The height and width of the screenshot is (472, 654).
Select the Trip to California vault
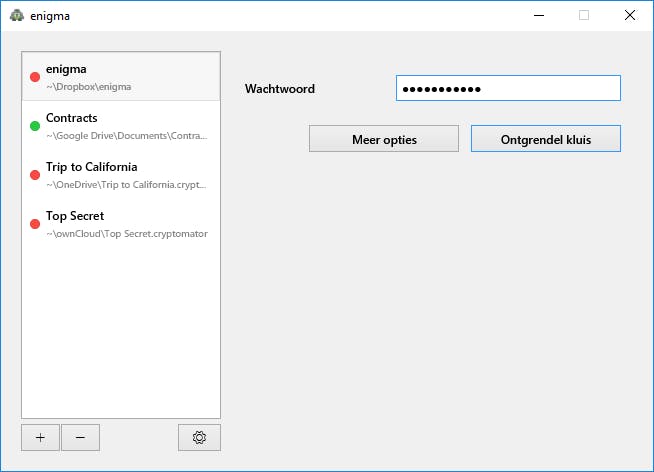121,175
